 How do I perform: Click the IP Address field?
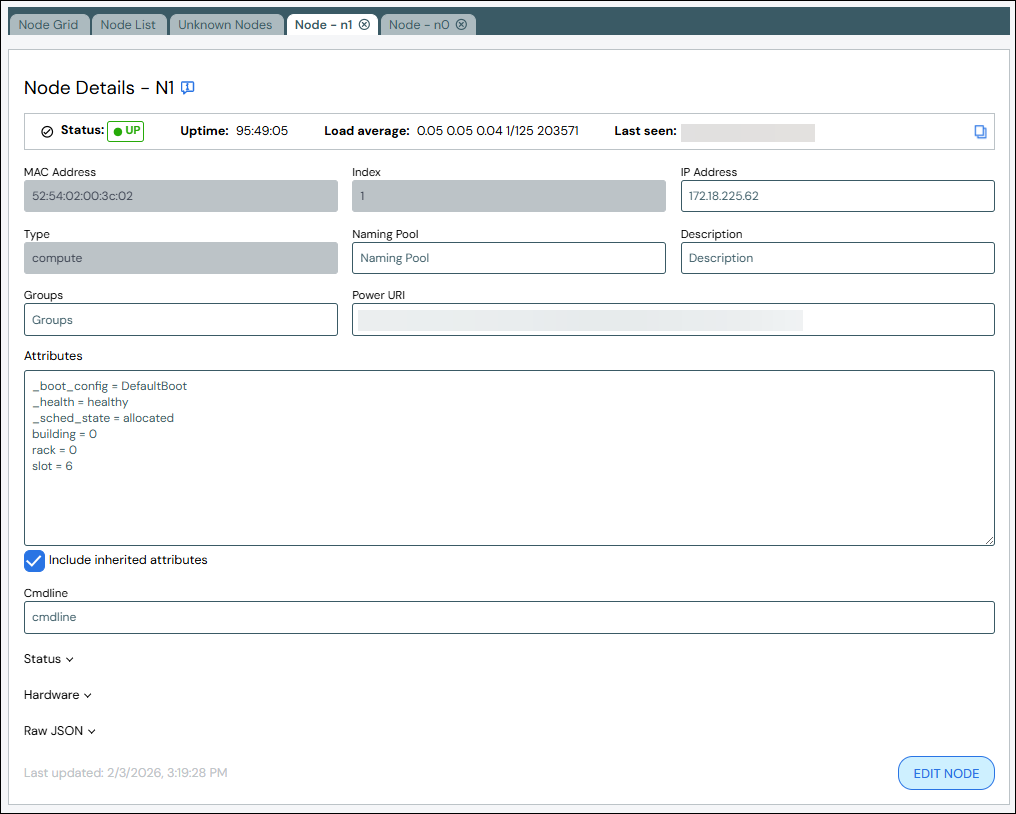coord(837,196)
